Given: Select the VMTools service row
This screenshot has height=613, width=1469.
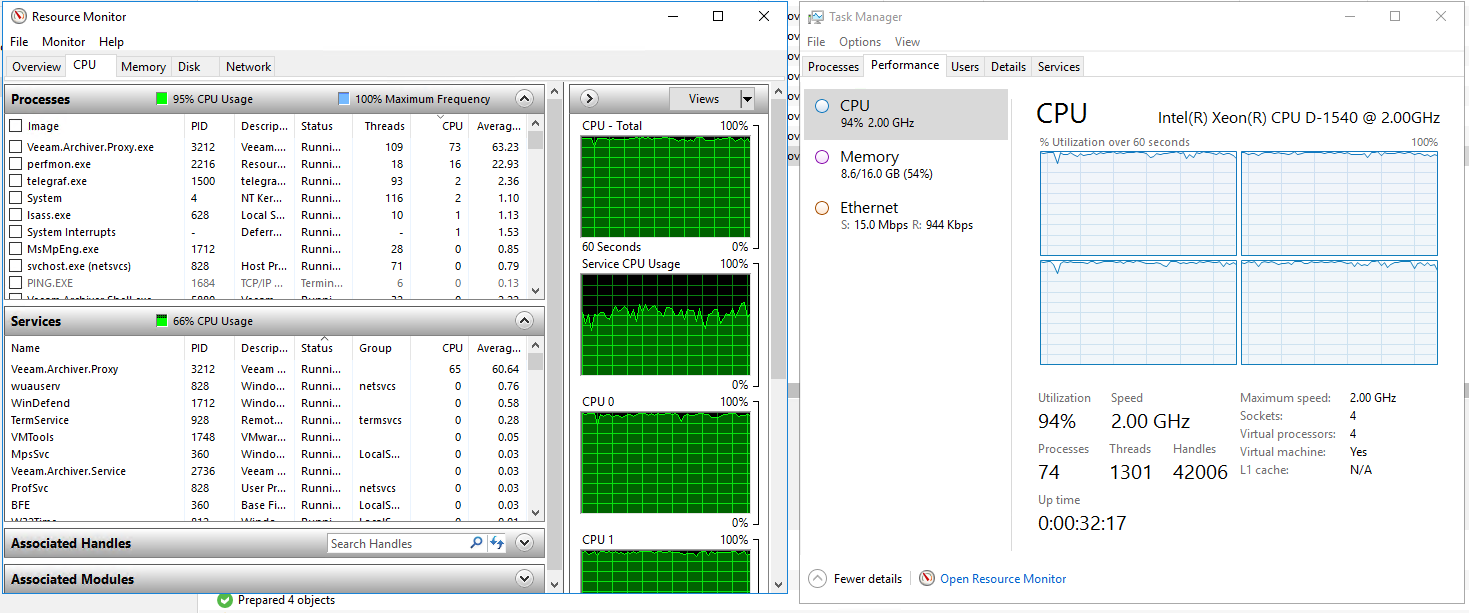Looking at the screenshot, I should coord(267,437).
